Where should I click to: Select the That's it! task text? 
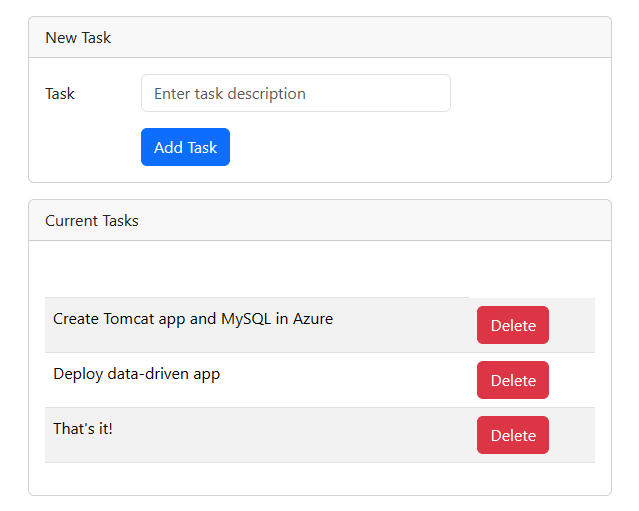click(x=83, y=428)
